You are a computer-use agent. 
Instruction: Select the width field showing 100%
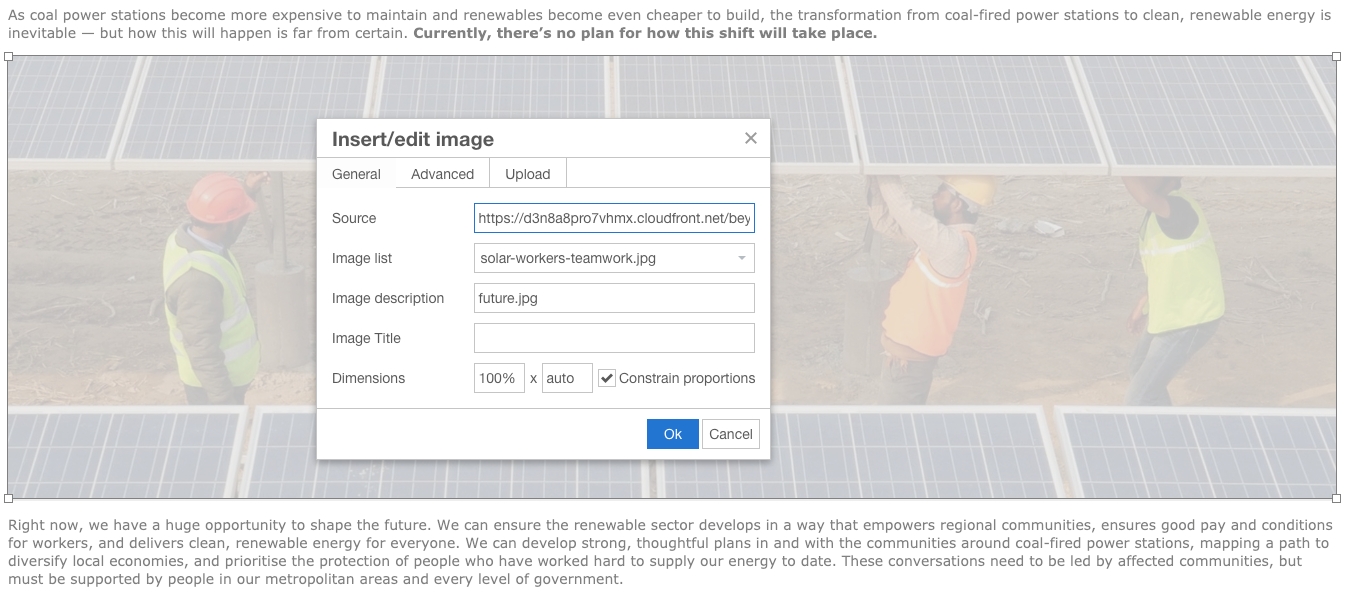(x=499, y=378)
